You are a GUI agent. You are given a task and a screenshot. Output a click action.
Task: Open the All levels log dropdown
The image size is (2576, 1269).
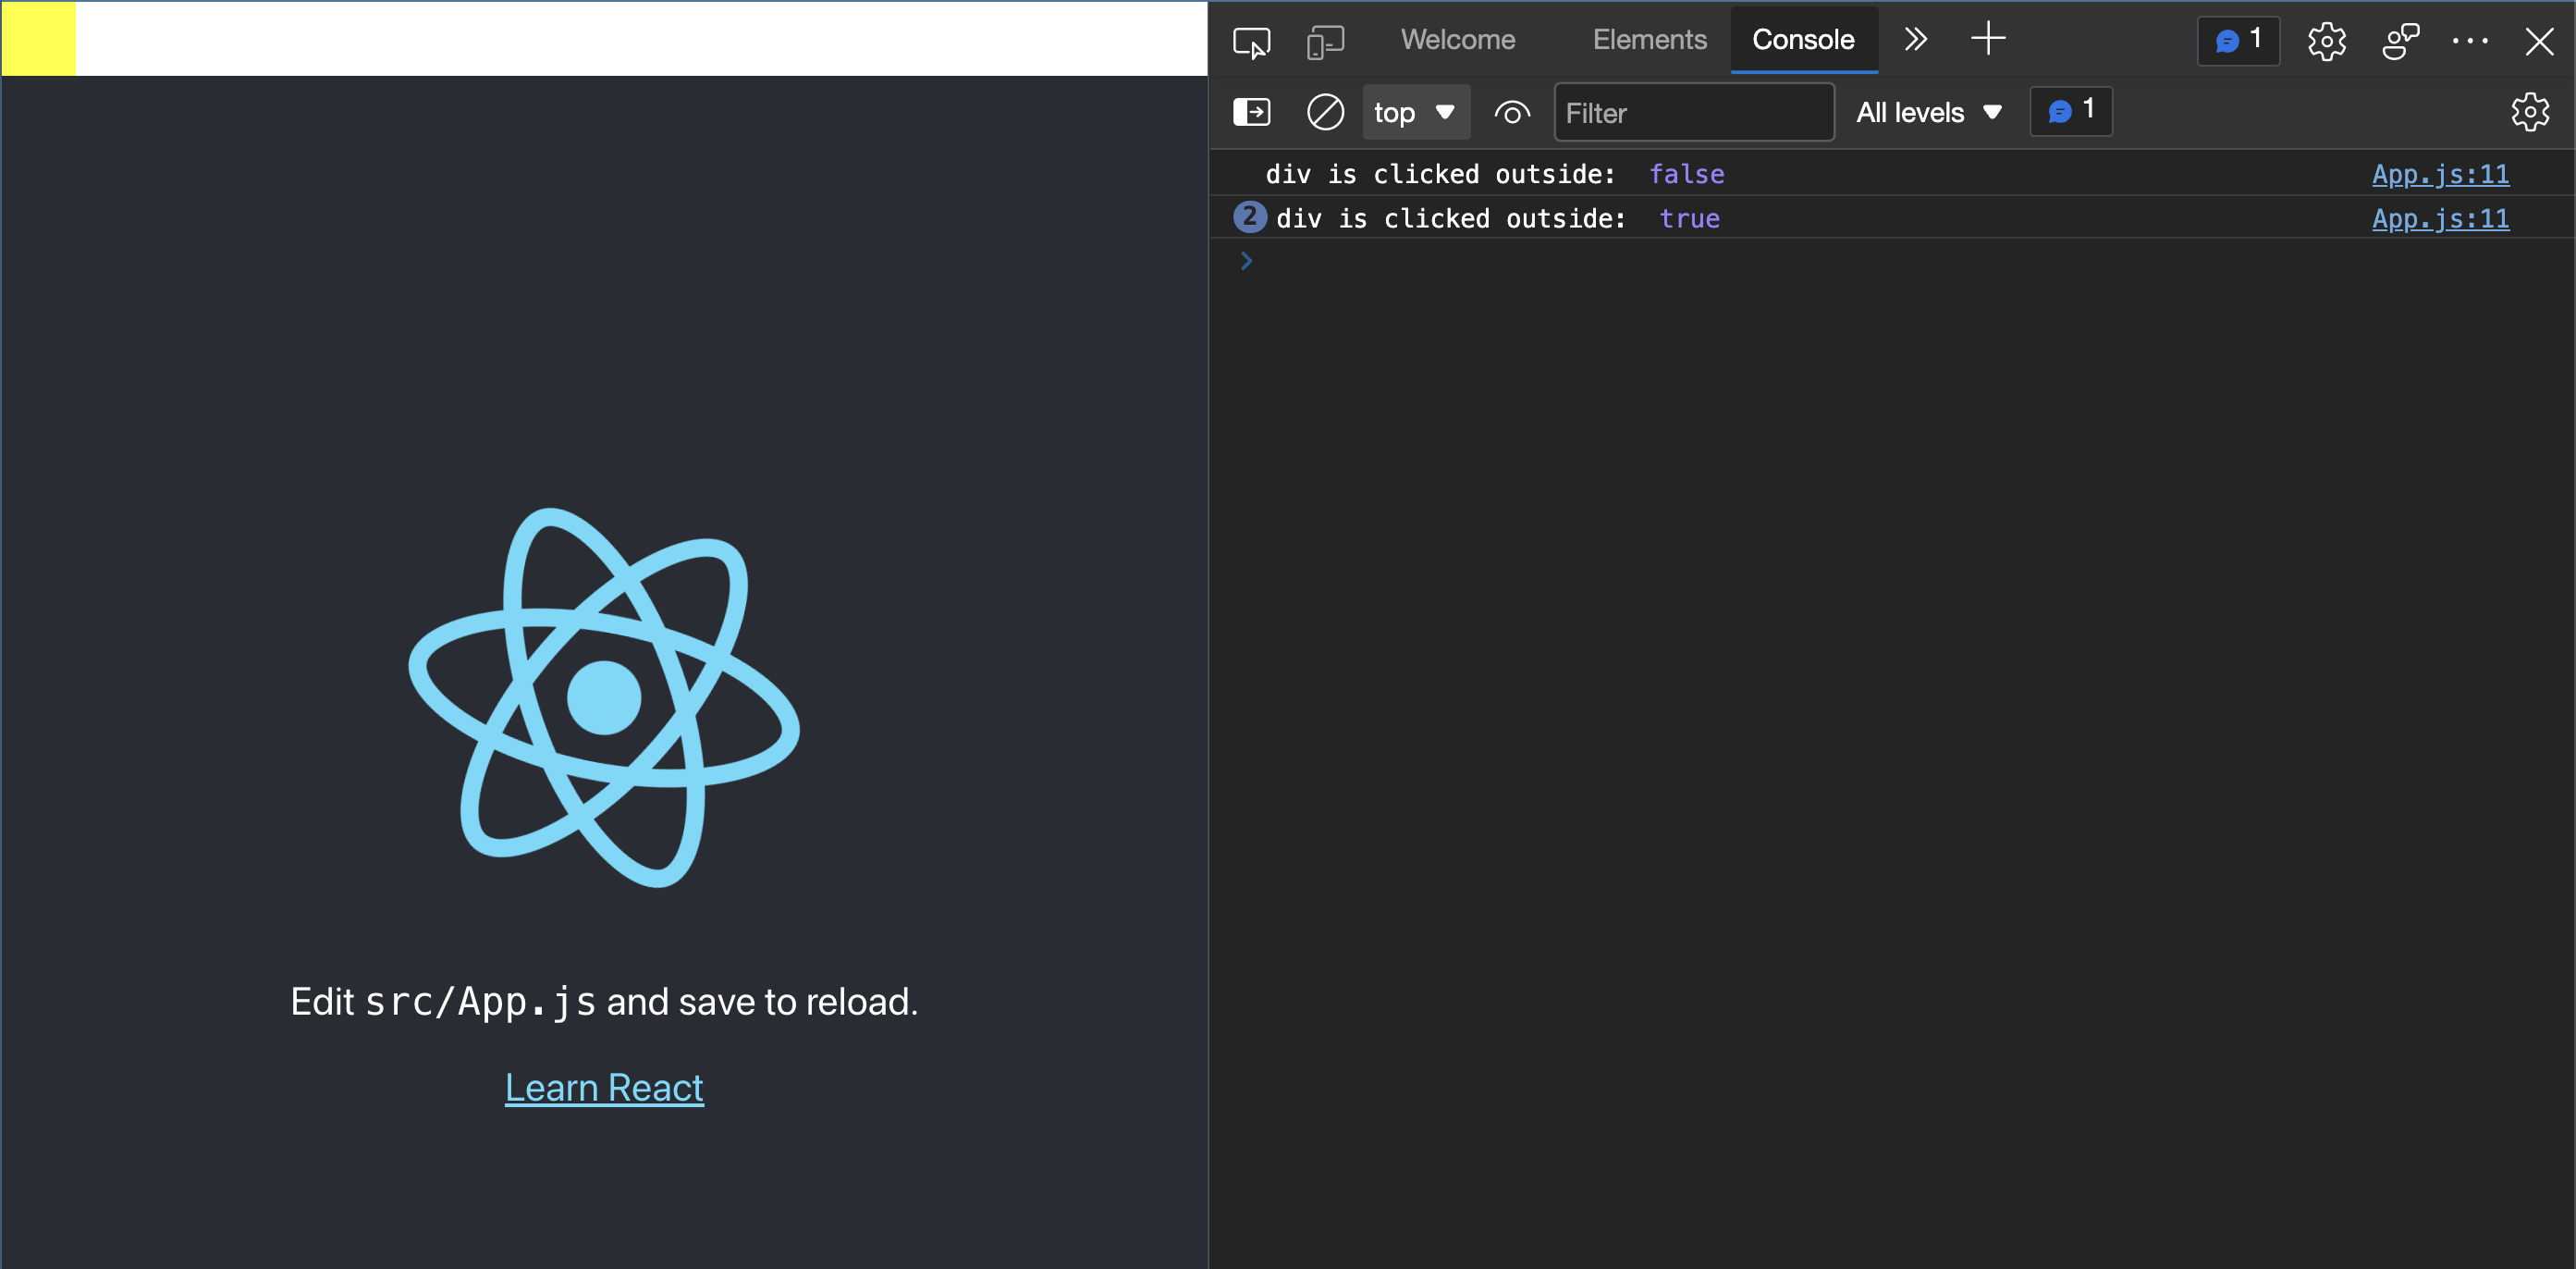click(x=1929, y=112)
